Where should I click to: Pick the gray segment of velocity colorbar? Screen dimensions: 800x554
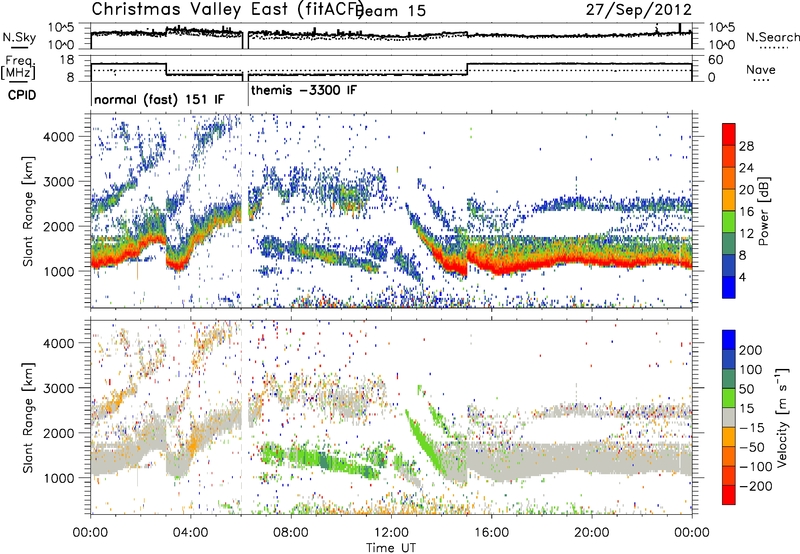click(729, 418)
